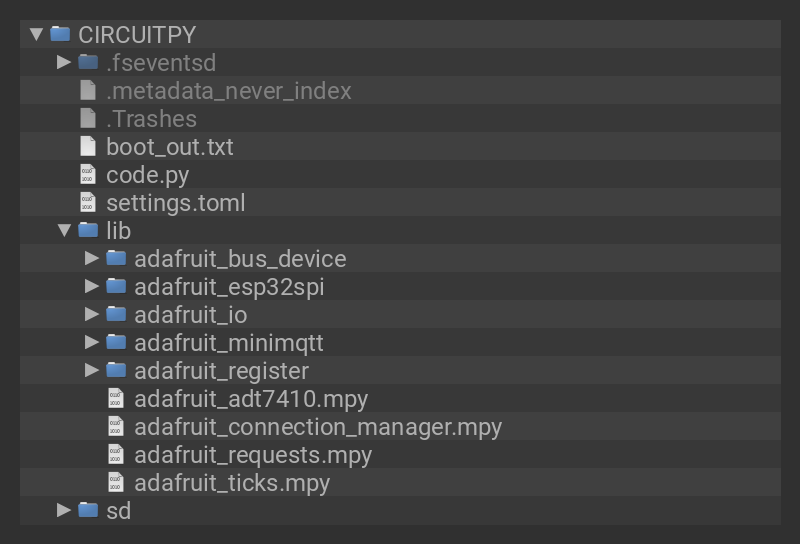The image size is (800, 544).
Task: Click the adafruit_requests.mpy file icon
Action: click(x=116, y=454)
